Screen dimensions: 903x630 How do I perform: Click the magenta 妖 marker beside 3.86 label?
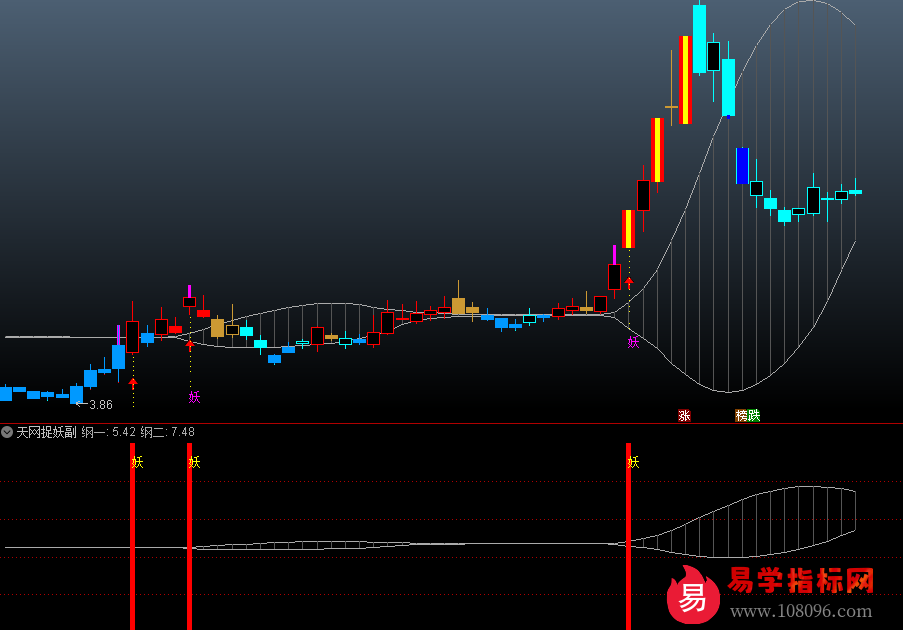pos(194,397)
